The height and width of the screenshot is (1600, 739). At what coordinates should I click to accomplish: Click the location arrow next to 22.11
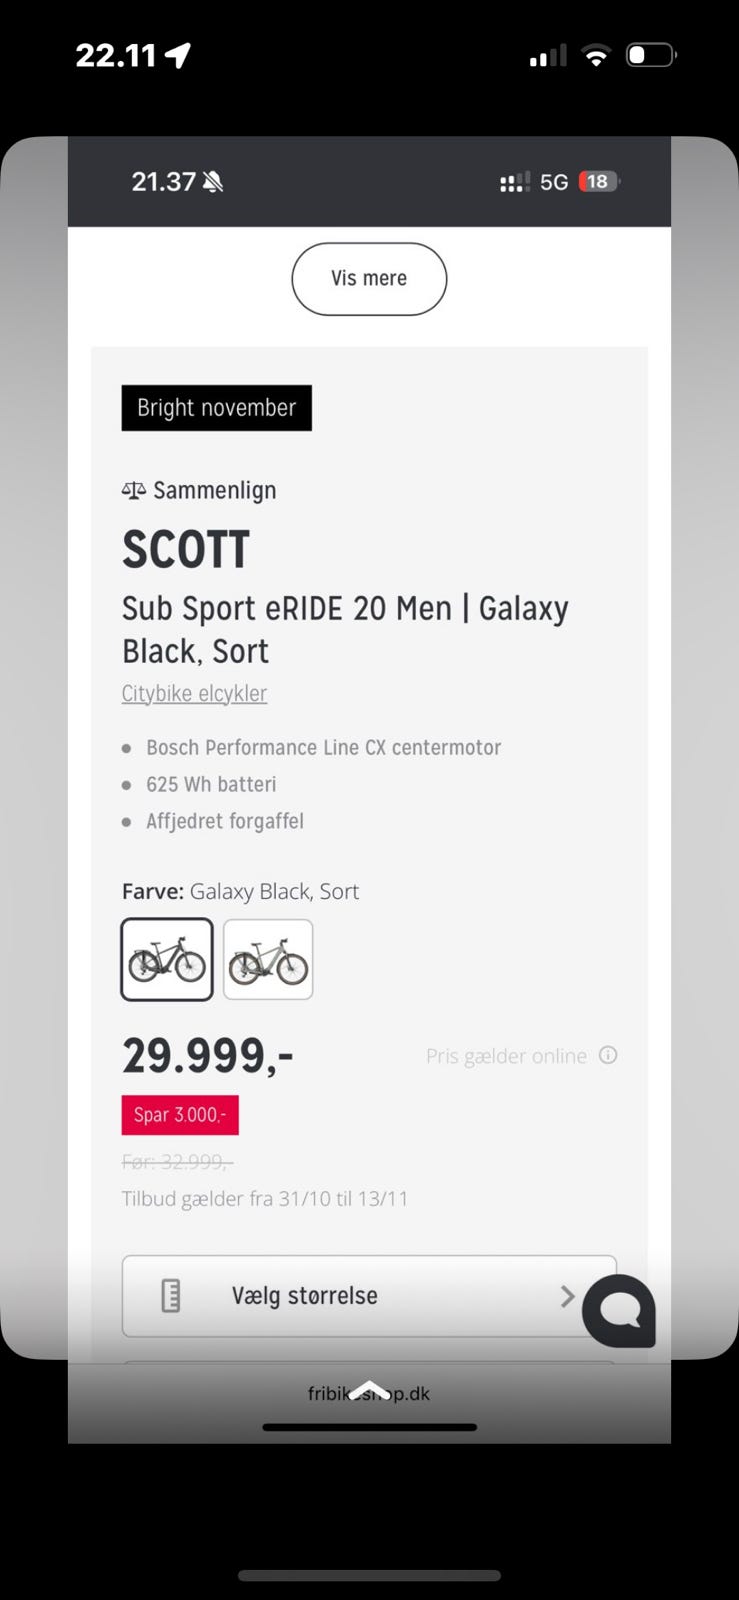pos(178,56)
